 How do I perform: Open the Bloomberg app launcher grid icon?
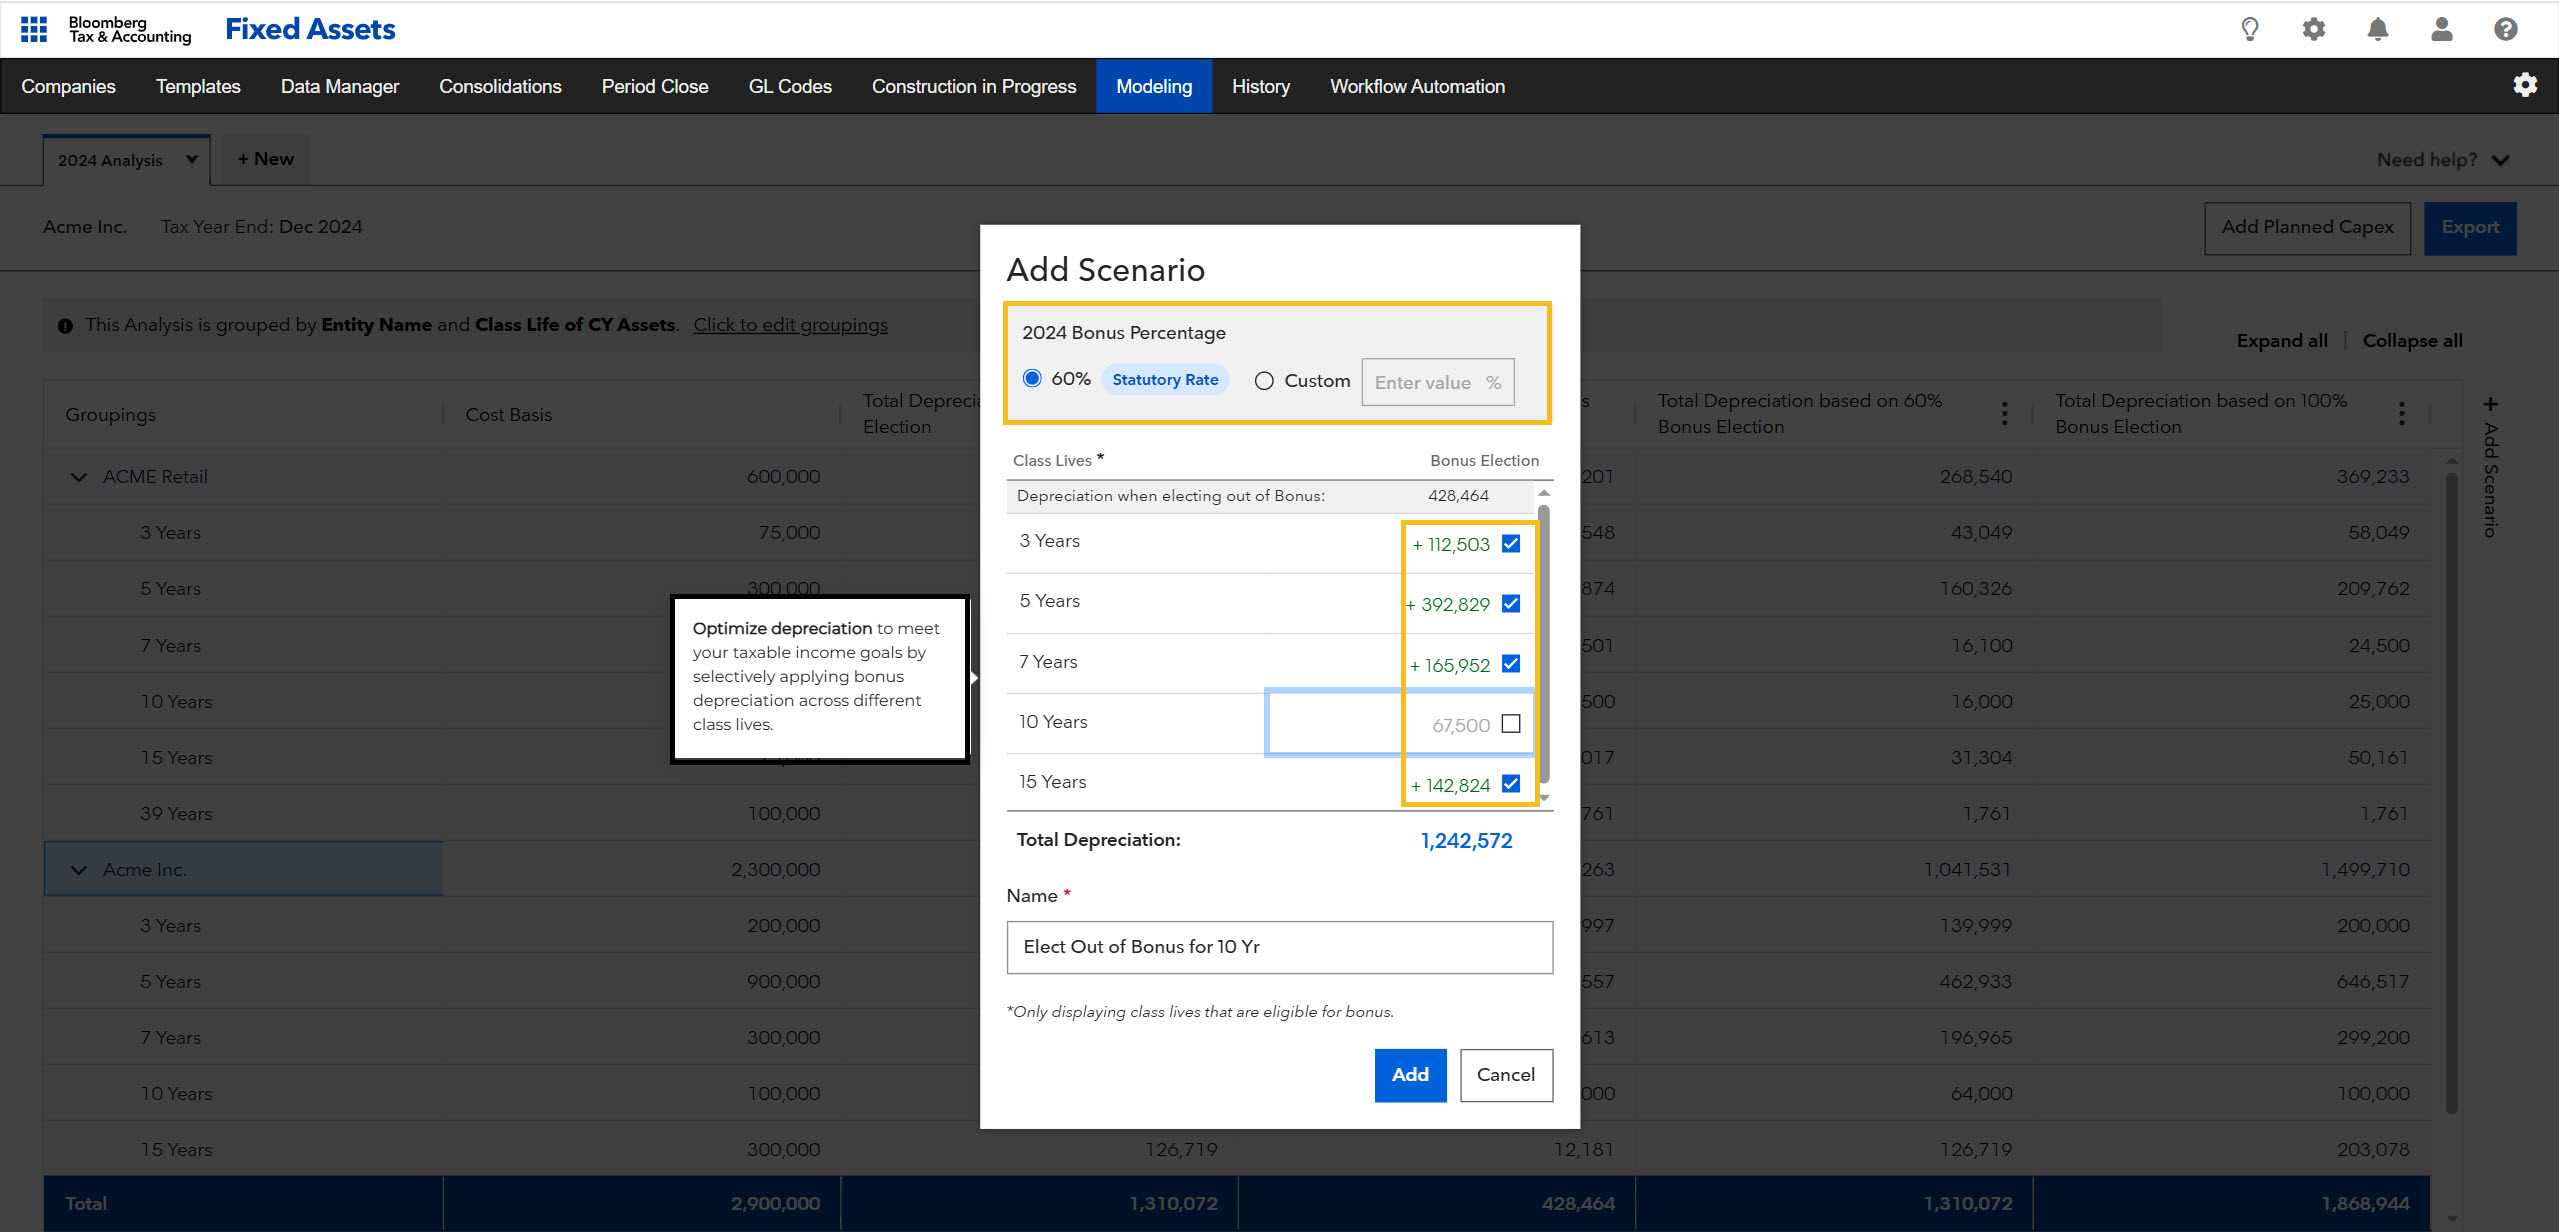point(33,29)
